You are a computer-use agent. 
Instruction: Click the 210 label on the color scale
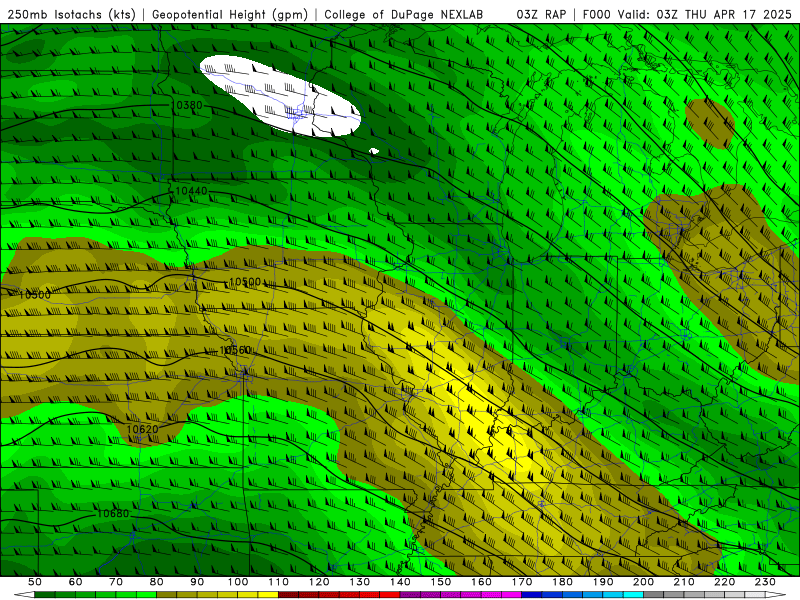point(684,582)
